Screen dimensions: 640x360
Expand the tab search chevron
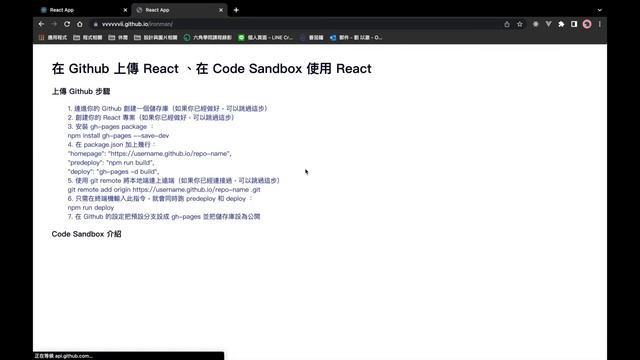[x=599, y=10]
